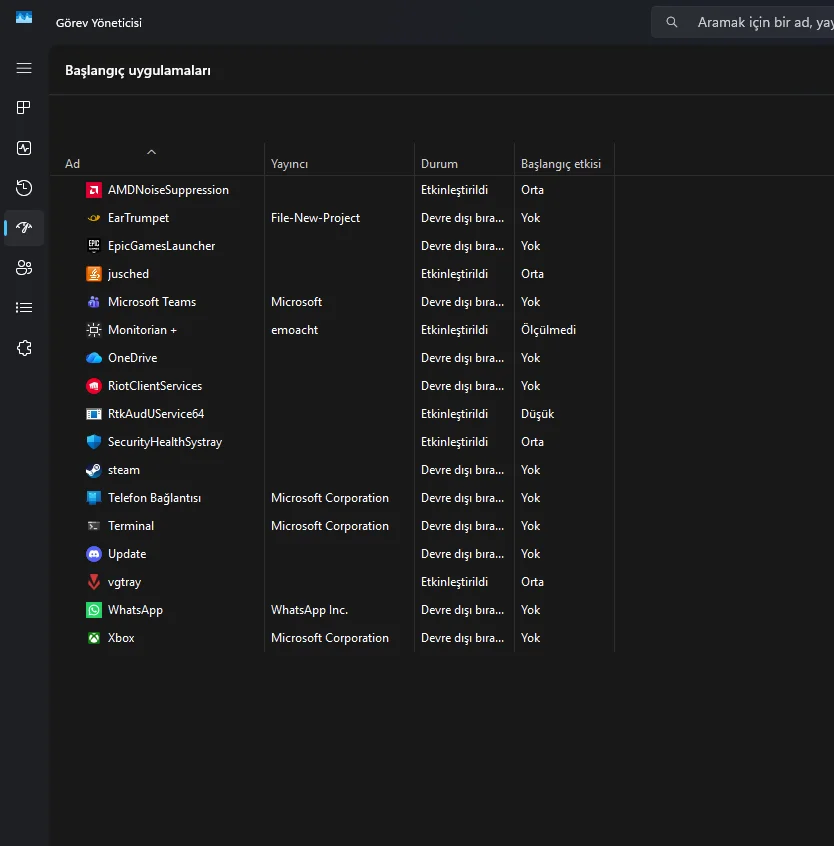Open the App history sidebar icon
Viewport: 834px width, 846px height.
[24, 188]
